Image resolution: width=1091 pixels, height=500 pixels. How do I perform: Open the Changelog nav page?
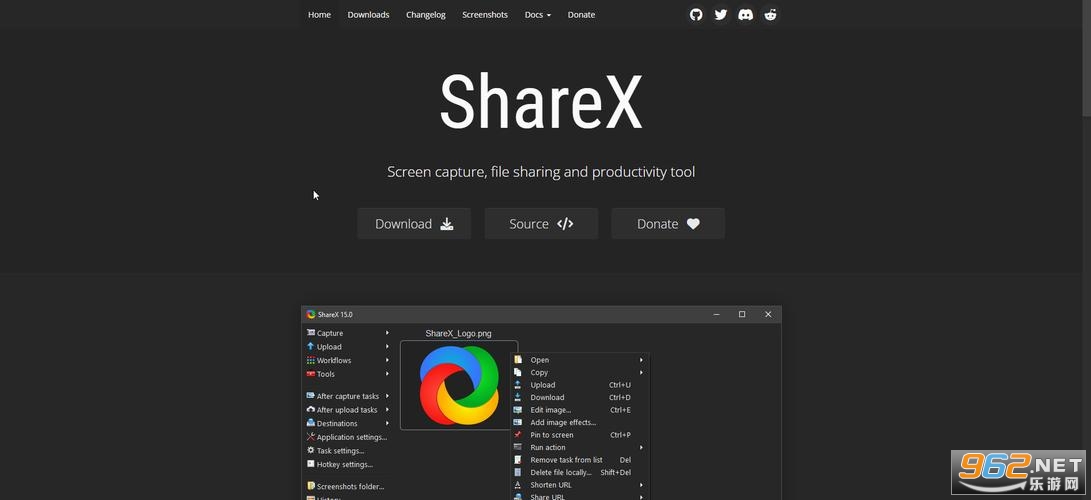point(426,15)
